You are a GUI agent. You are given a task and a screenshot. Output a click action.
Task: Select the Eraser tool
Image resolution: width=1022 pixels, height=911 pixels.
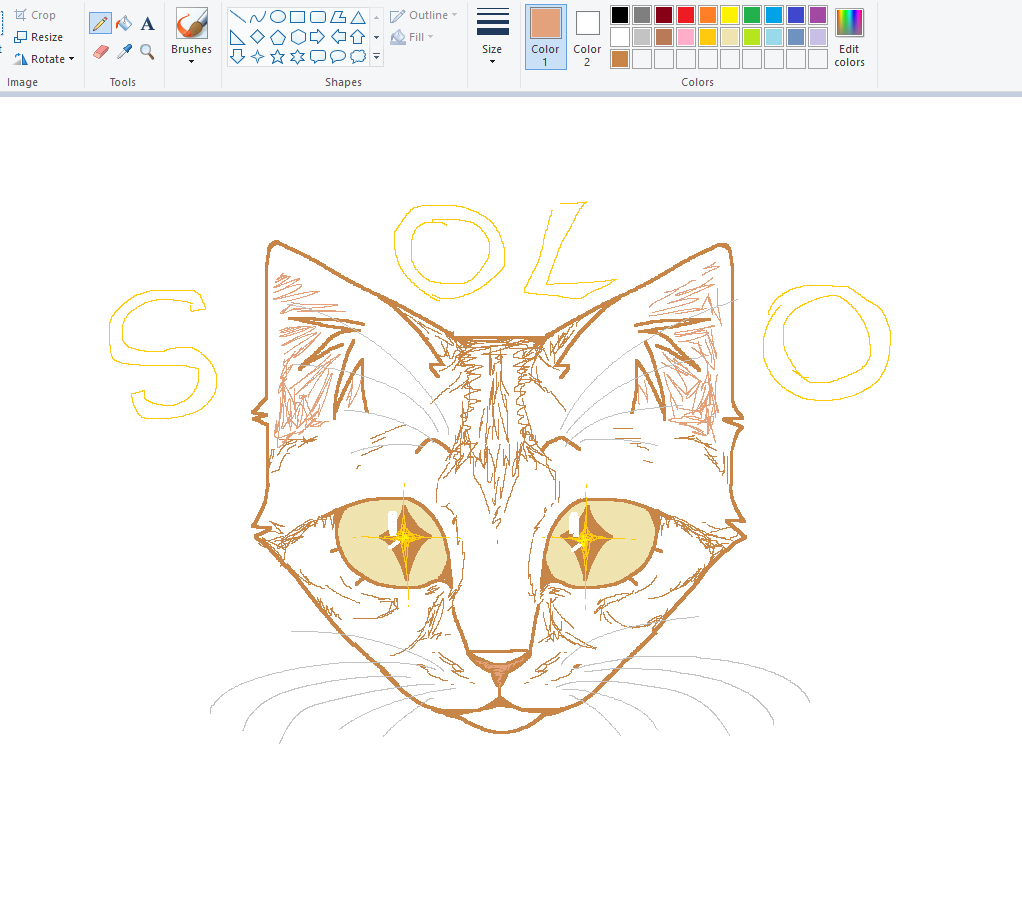pyautogui.click(x=100, y=51)
